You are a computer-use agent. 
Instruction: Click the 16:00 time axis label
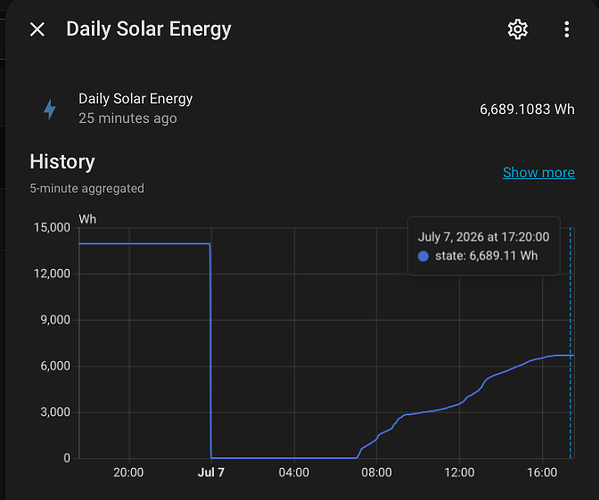542,472
